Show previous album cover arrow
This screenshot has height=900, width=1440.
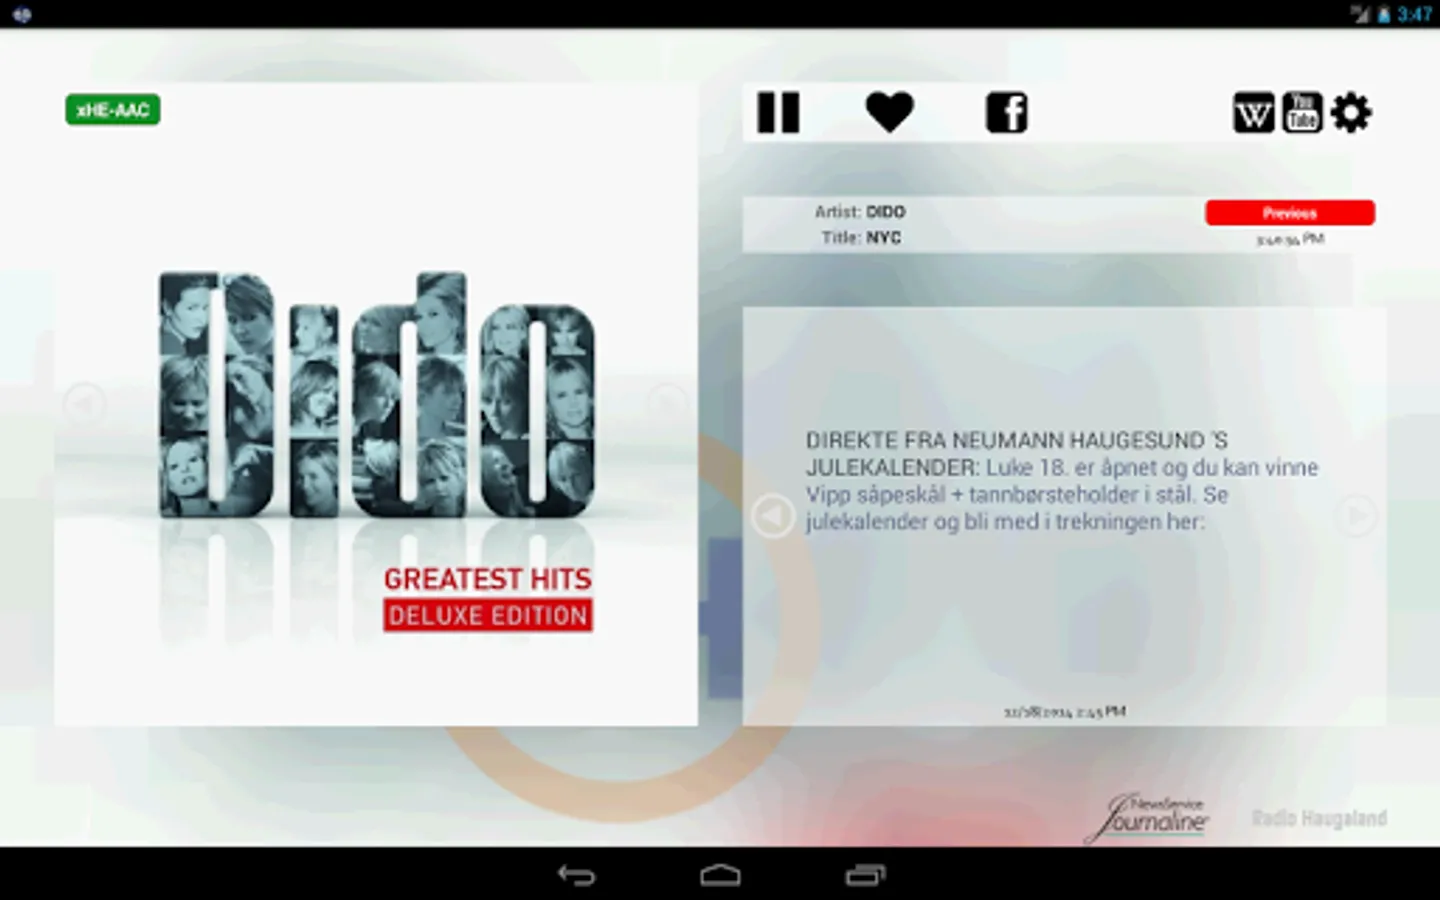click(84, 405)
